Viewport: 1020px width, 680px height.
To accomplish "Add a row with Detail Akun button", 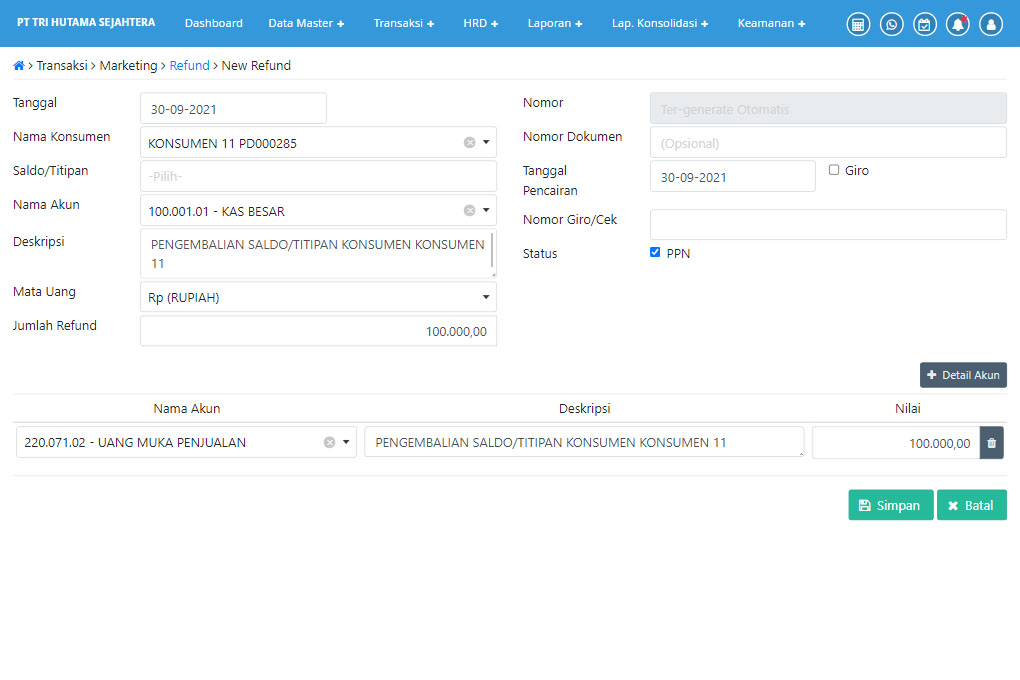I will (963, 375).
